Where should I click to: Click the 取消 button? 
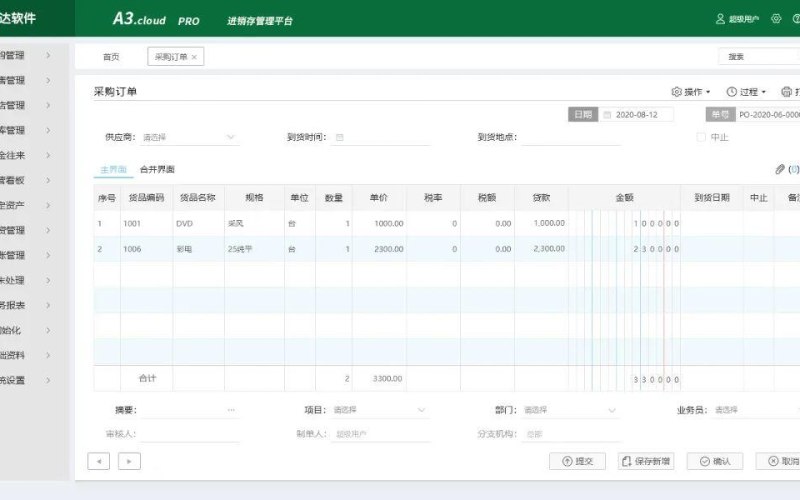click(x=779, y=461)
